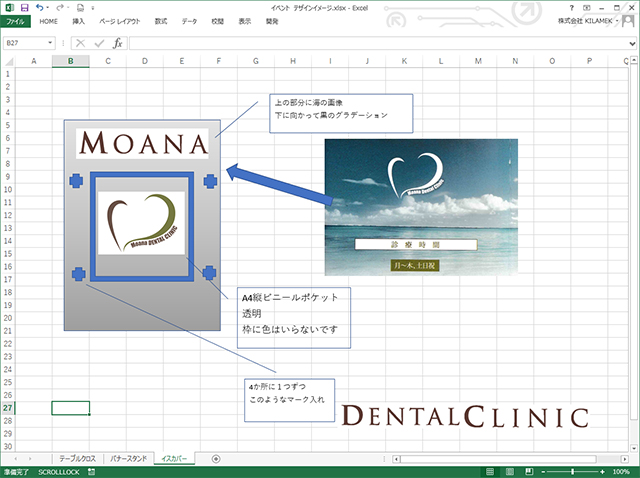Select the bottom-right blue cross shape
This screenshot has height=478, width=640.
(209, 273)
